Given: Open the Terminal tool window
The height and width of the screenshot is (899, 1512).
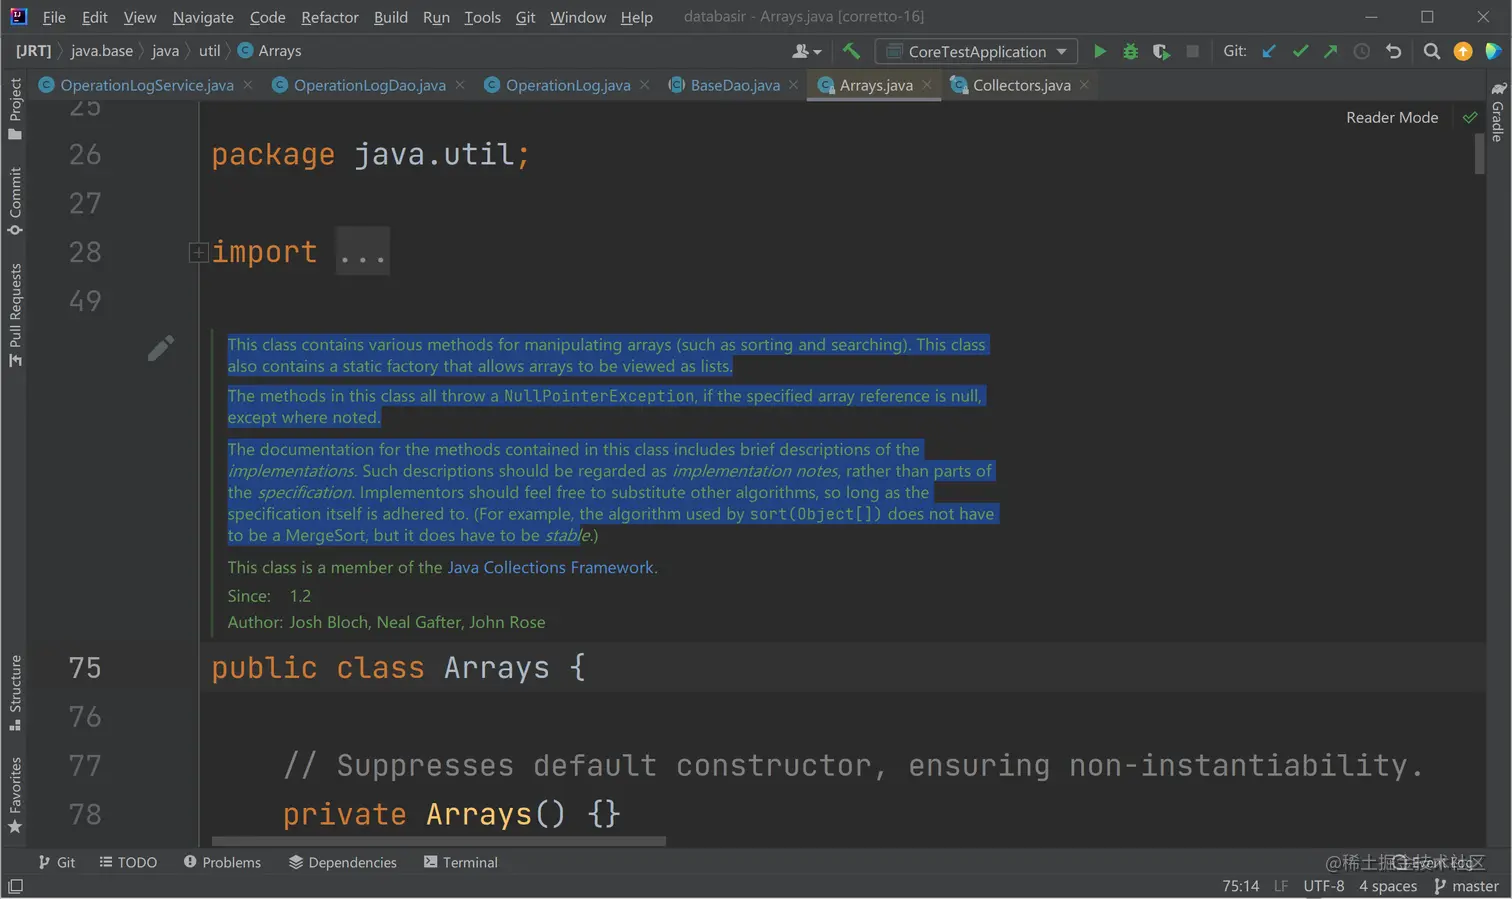Looking at the screenshot, I should (460, 862).
